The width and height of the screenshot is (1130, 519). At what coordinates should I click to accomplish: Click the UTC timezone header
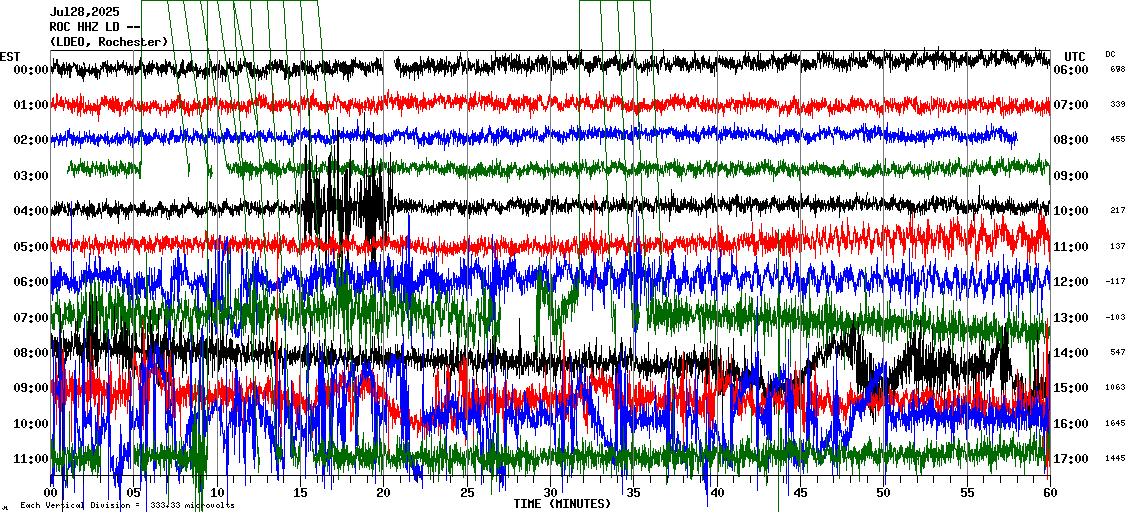point(1074,56)
